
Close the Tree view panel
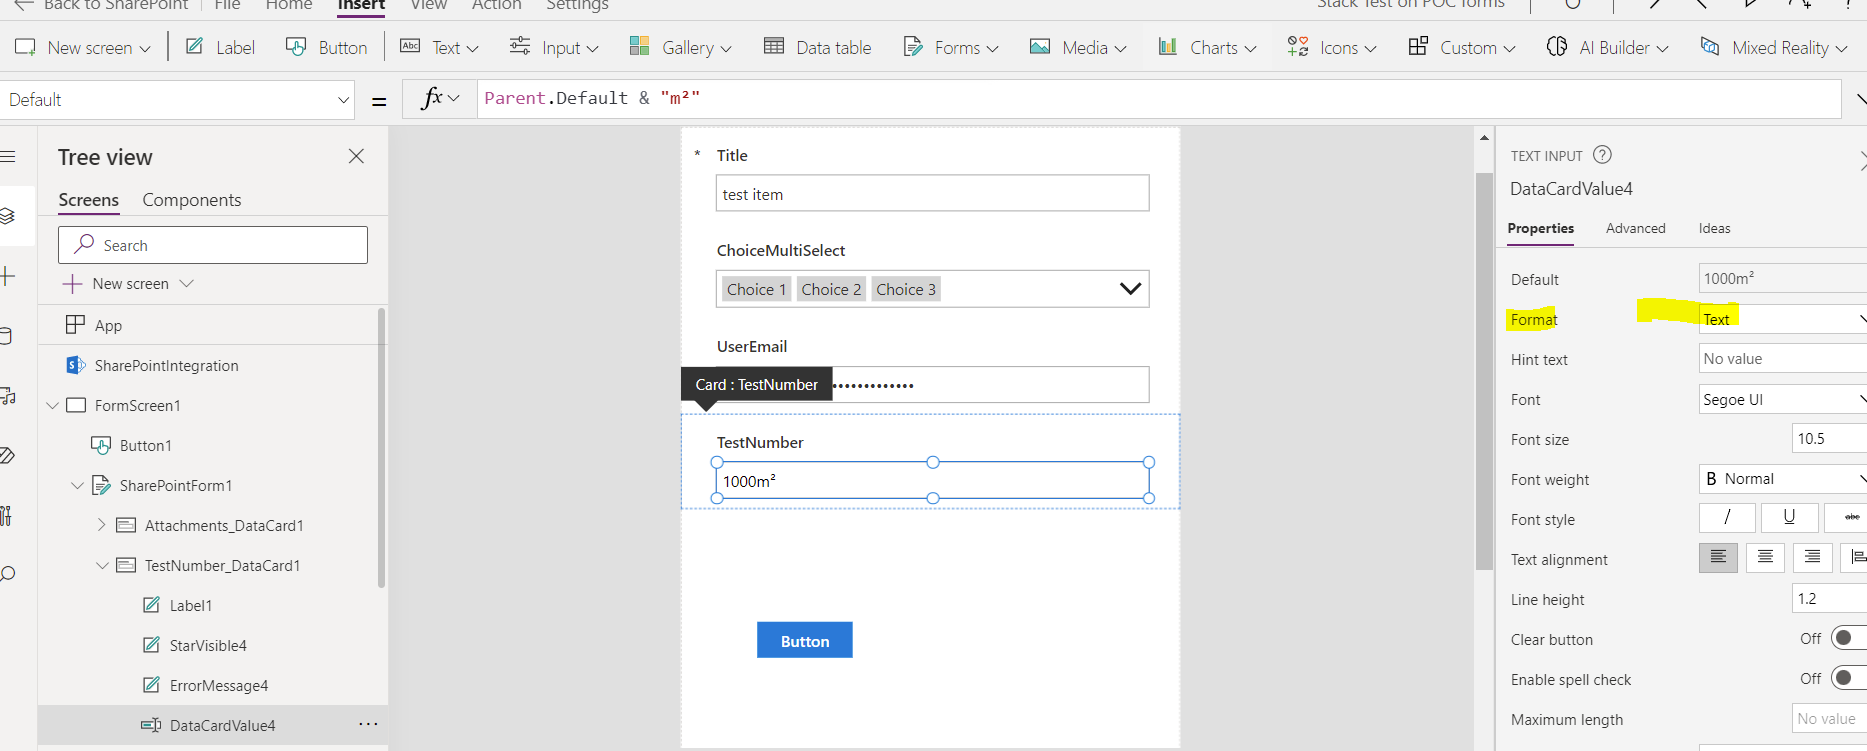click(x=356, y=156)
